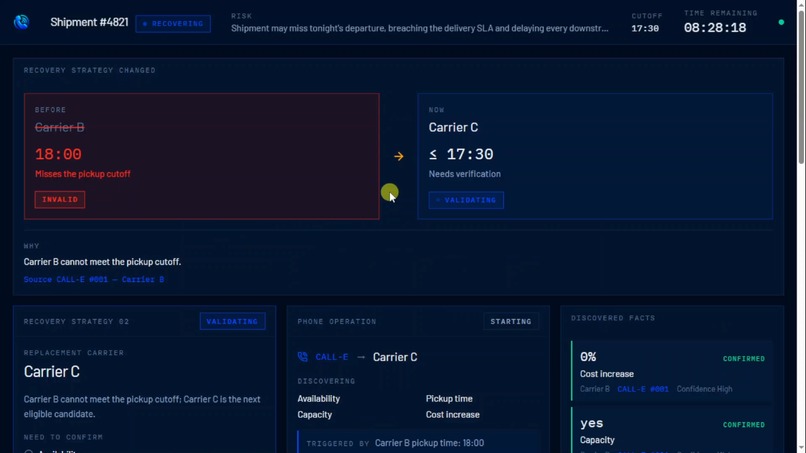Viewport: 806px width, 453px height.
Task: Click 'Needs verification' text
Action: 465,174
